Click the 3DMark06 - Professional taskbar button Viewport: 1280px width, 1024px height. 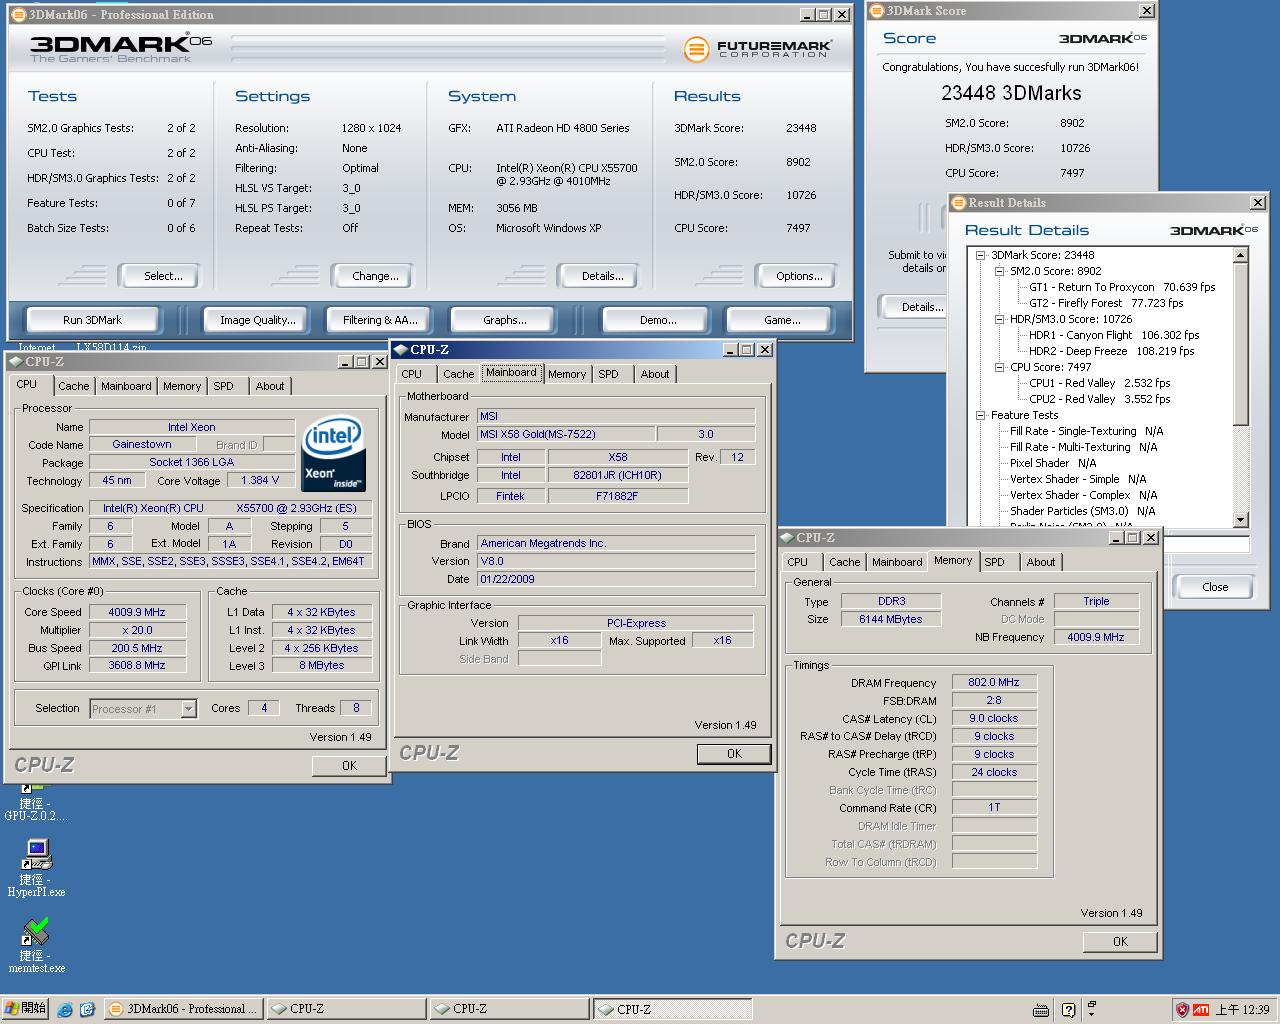183,1009
